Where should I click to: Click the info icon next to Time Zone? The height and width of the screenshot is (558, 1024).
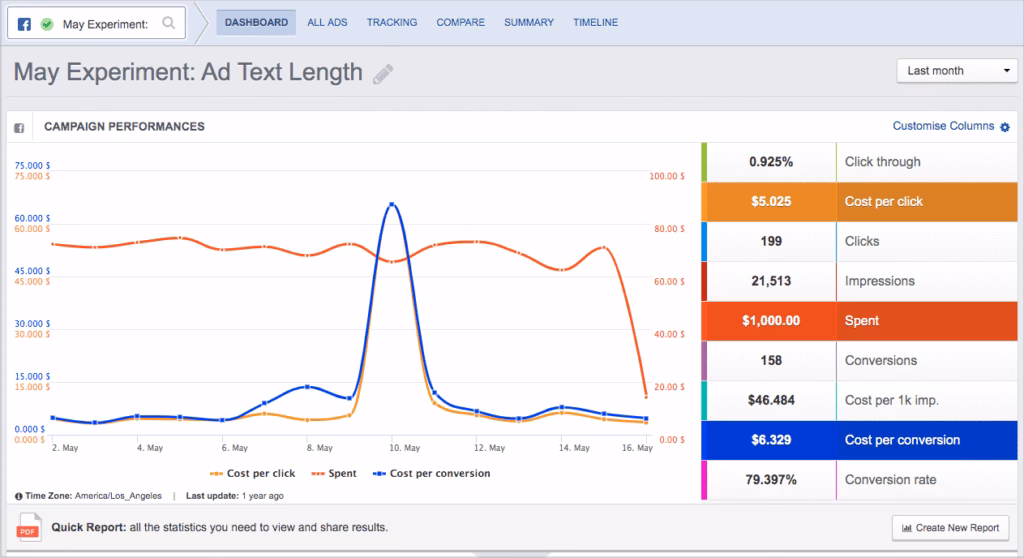point(19,496)
